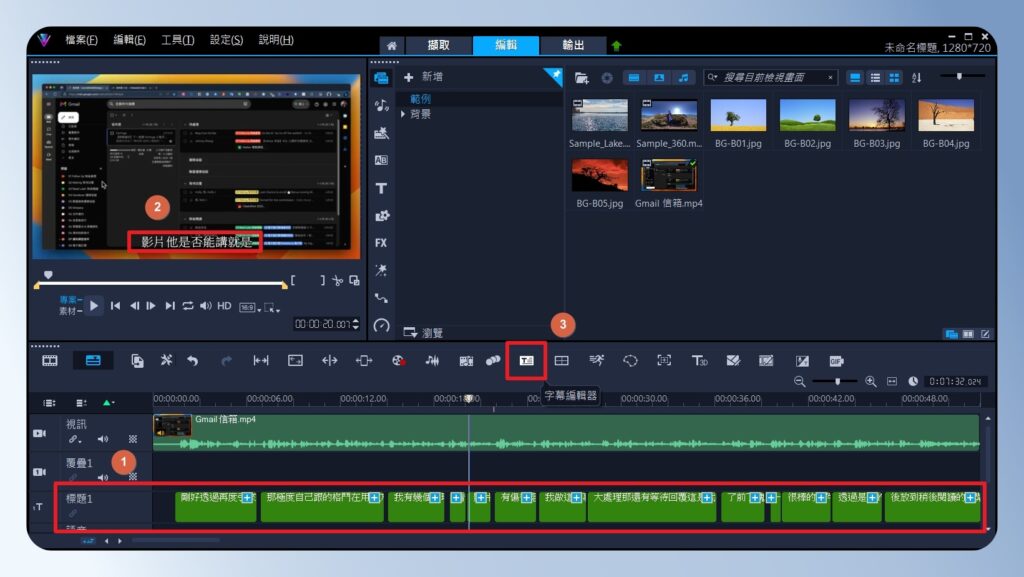Zoom out the timeline with magnifier minus
The image size is (1024, 577).
coord(799,381)
